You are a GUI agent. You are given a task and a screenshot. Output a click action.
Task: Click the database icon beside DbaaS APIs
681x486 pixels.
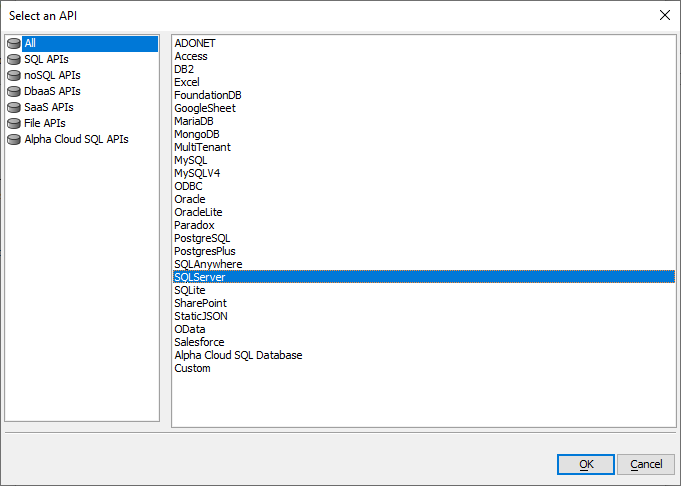pyautogui.click(x=14, y=92)
